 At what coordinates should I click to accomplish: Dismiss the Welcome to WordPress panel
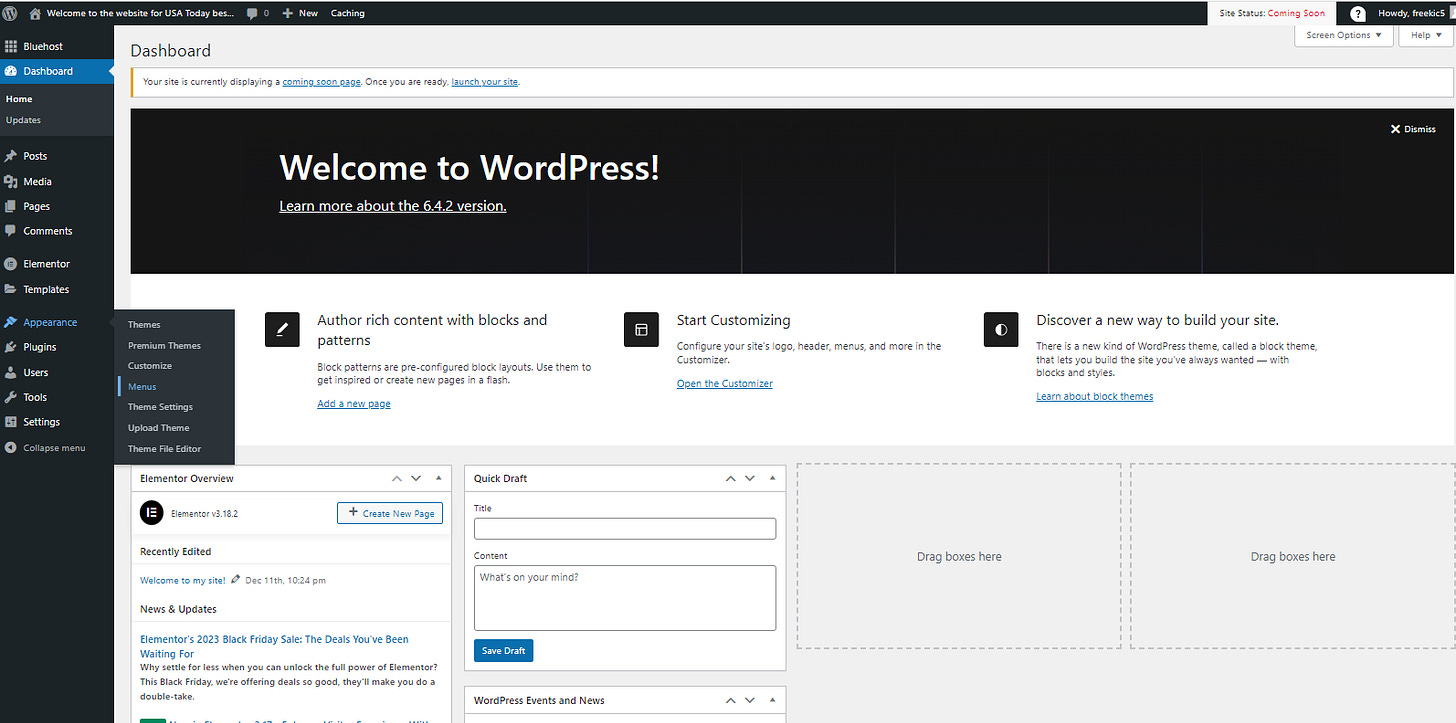pyautogui.click(x=1413, y=129)
